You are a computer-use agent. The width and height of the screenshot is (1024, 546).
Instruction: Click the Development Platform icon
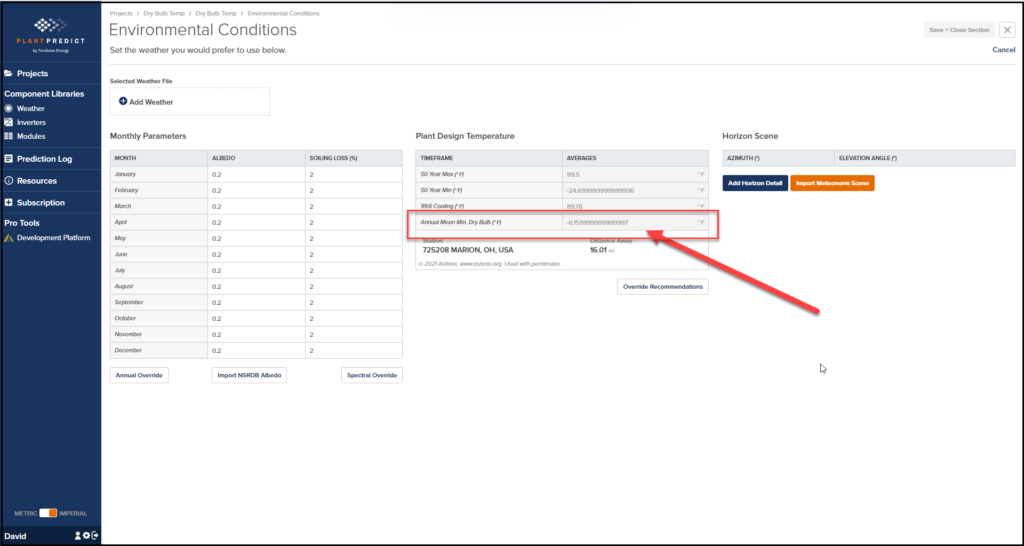click(9, 238)
